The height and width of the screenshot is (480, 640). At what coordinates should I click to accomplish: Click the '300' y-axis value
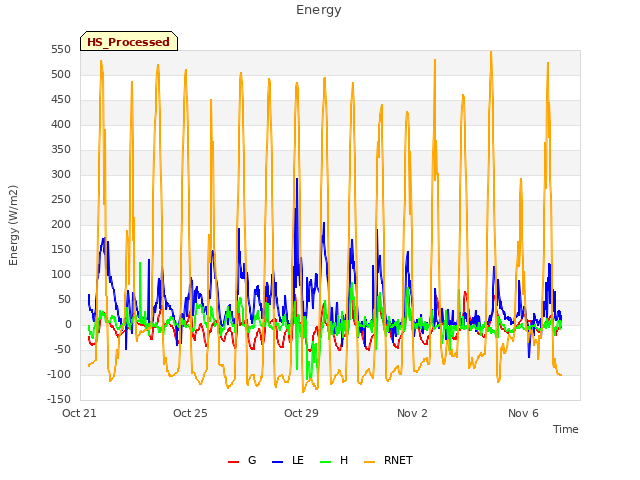tap(61, 175)
